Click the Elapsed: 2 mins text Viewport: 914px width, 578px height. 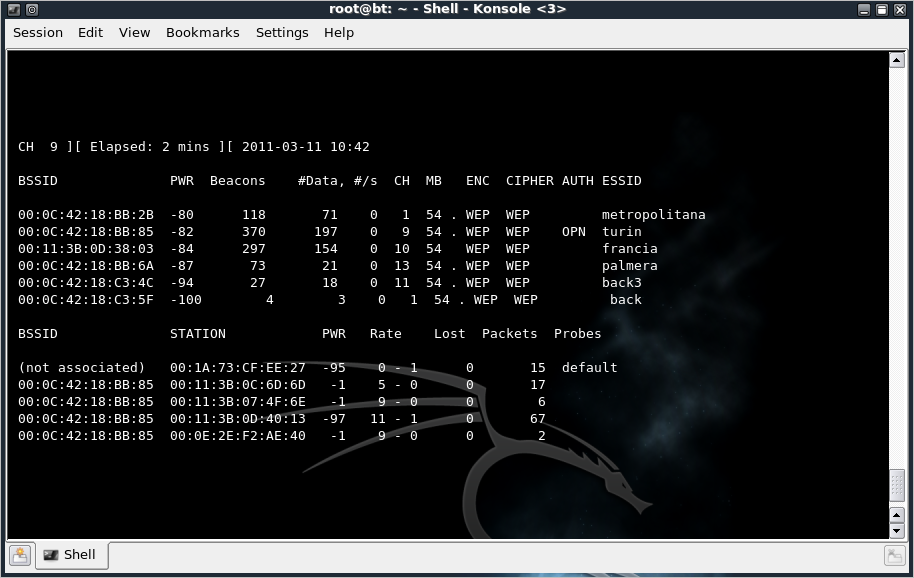(150, 147)
